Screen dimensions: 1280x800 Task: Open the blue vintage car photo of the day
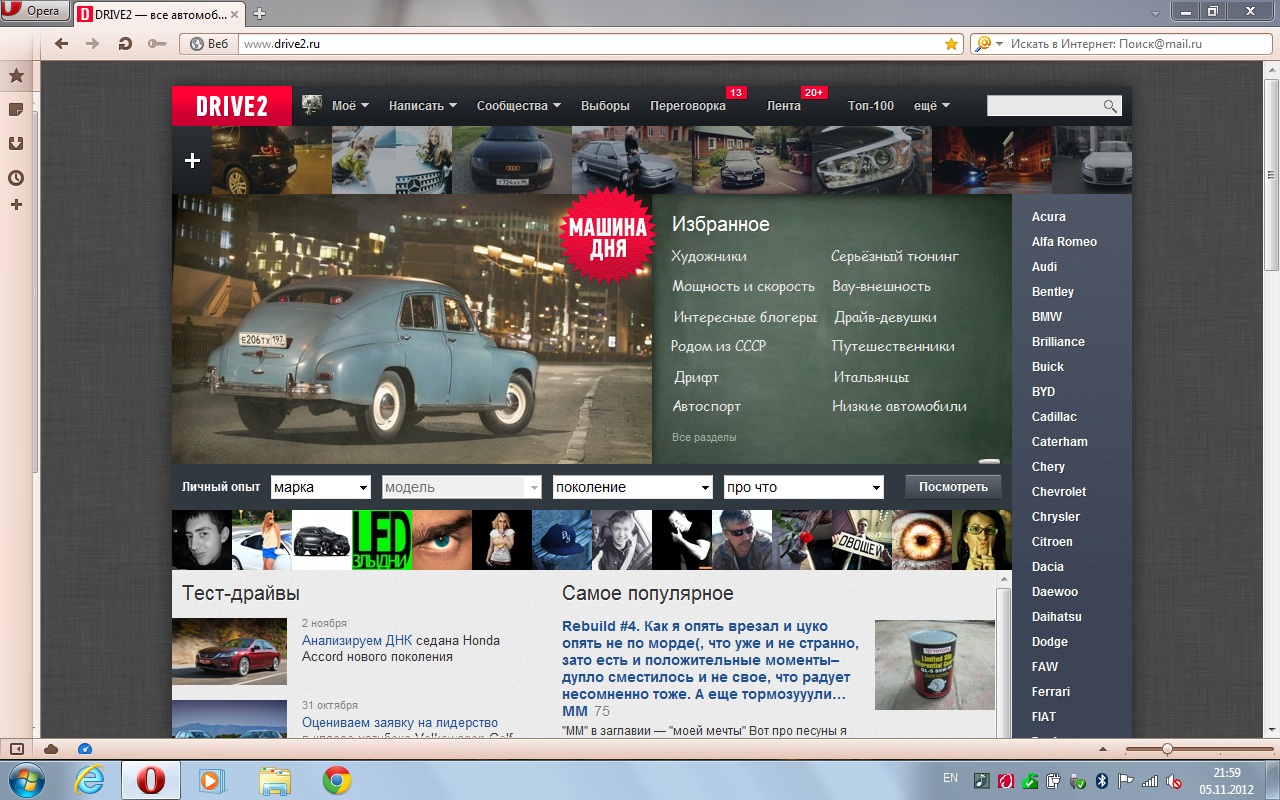click(x=412, y=329)
